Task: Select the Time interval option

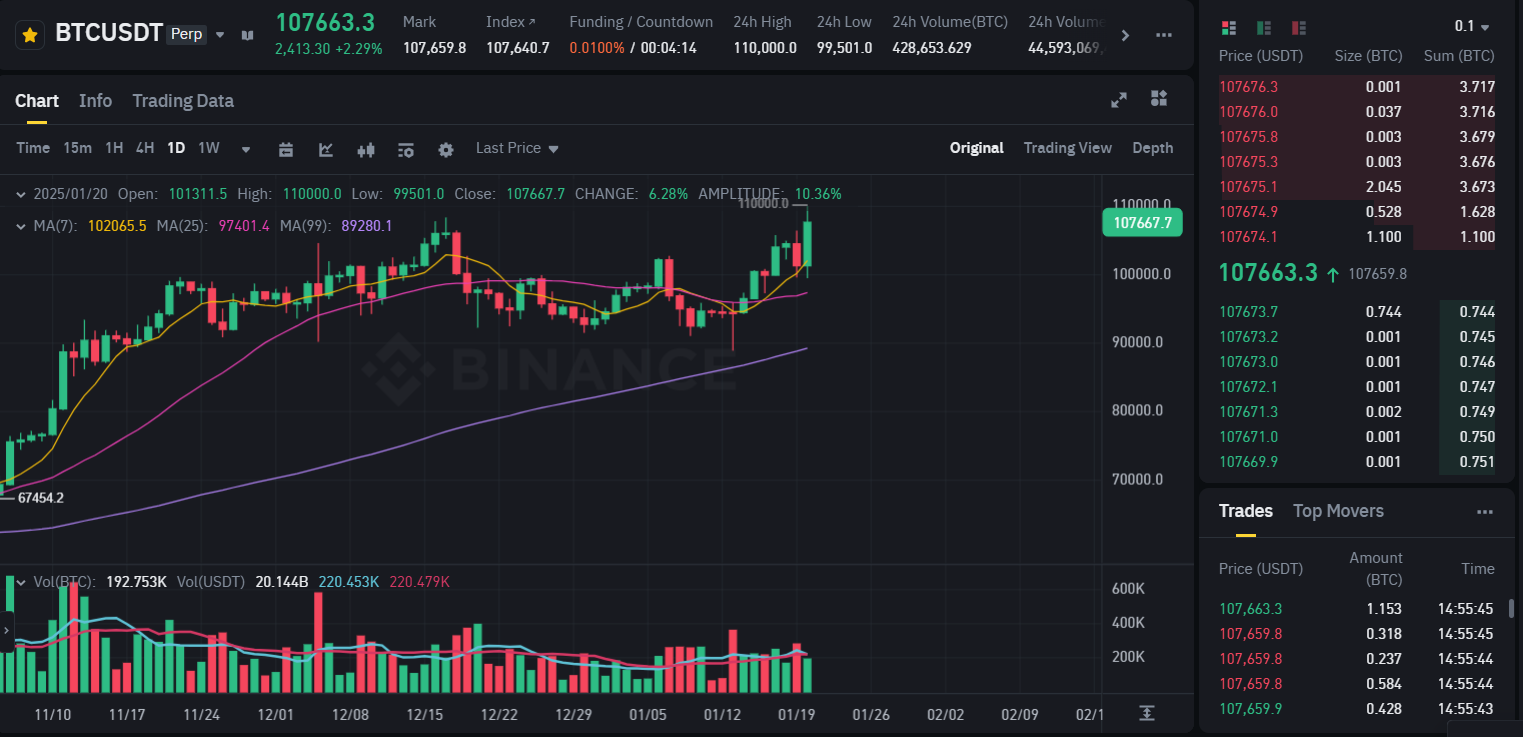Action: [x=33, y=148]
